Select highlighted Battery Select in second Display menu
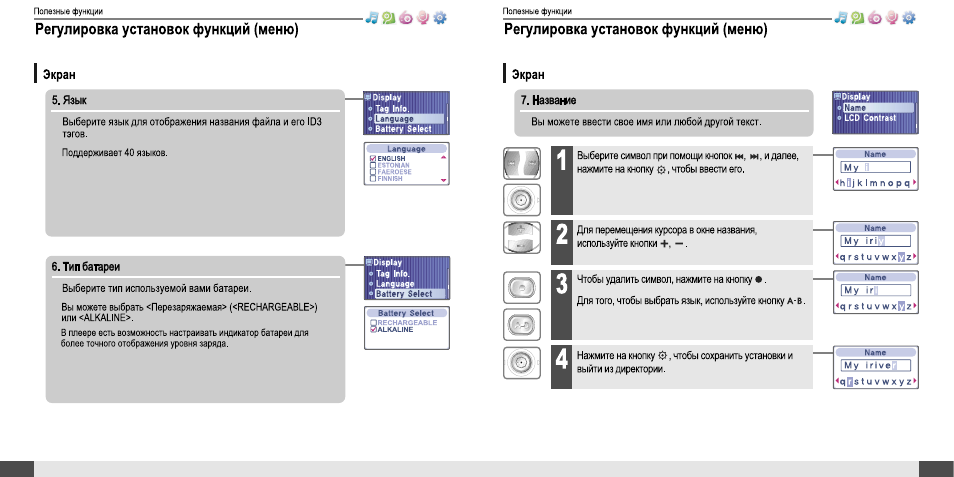The image size is (954, 477). [x=409, y=294]
